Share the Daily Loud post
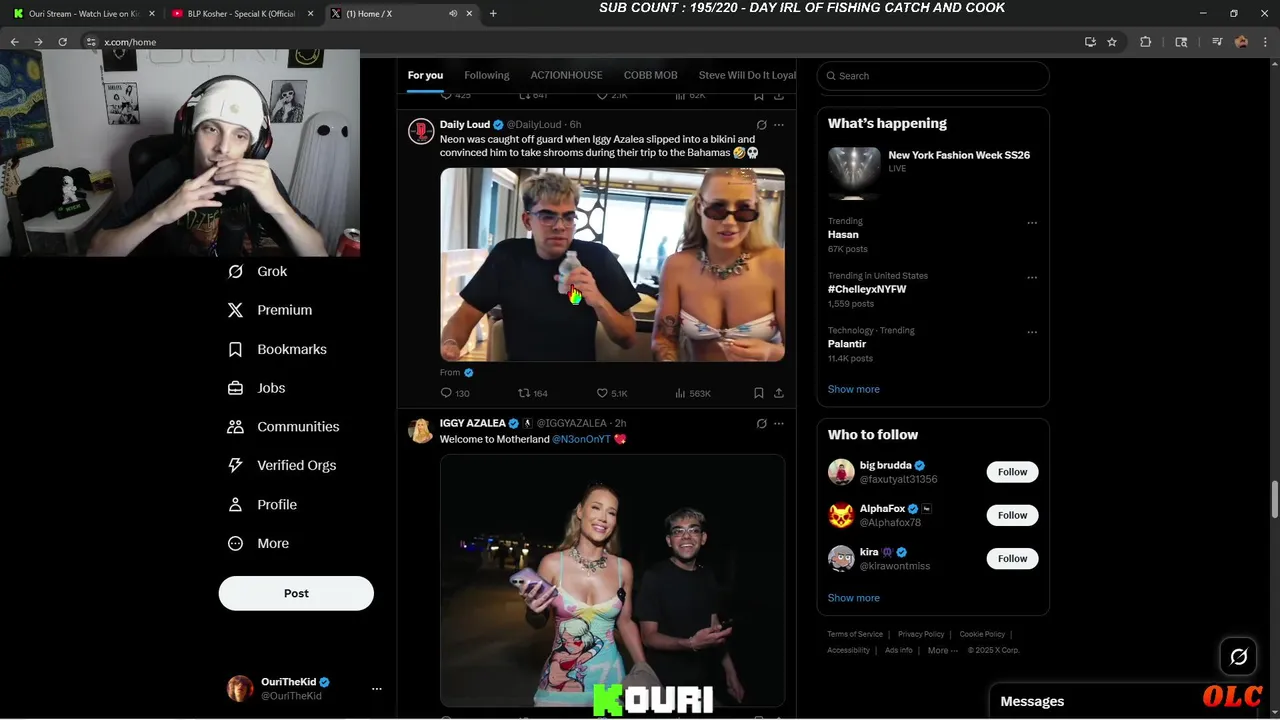1280x720 pixels. [779, 393]
